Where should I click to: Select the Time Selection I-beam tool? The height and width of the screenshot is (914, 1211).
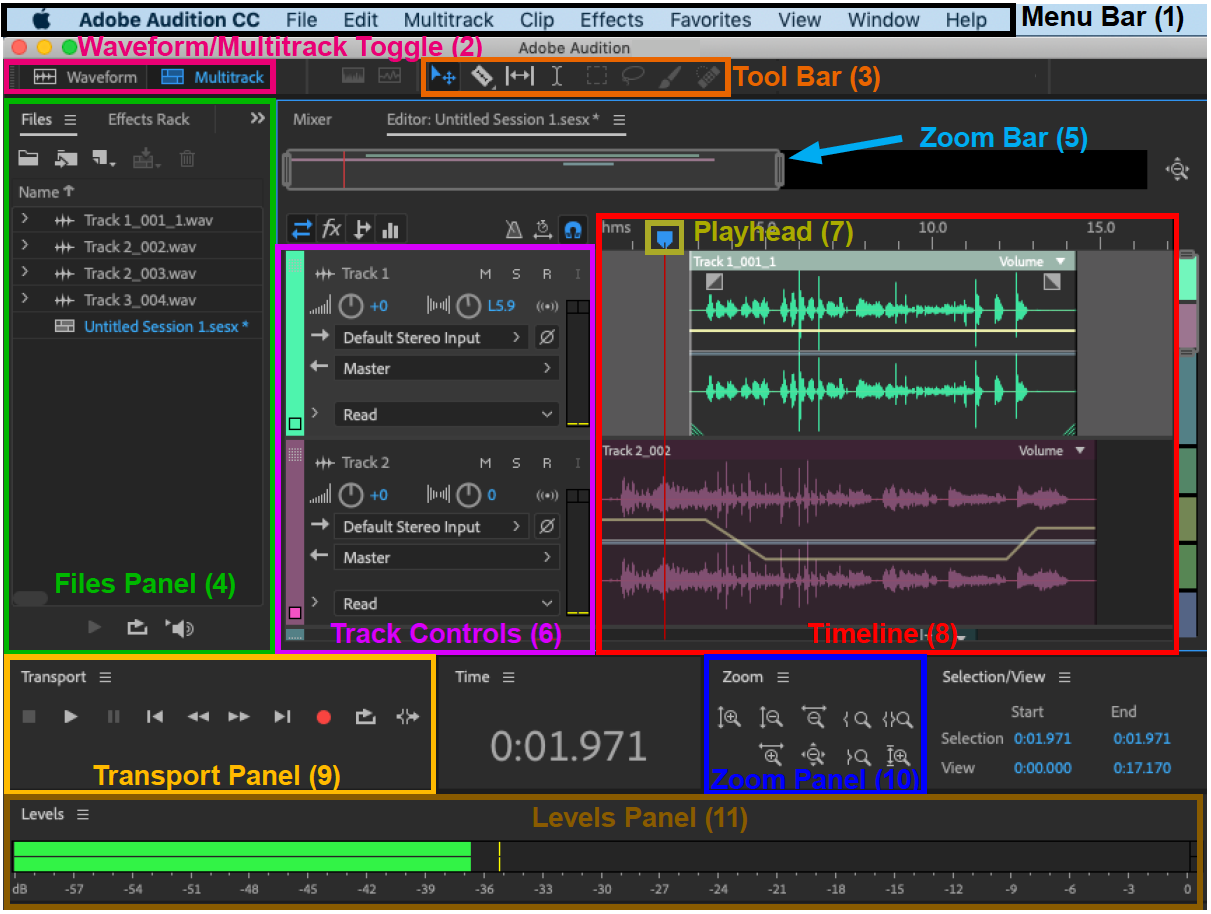click(558, 75)
